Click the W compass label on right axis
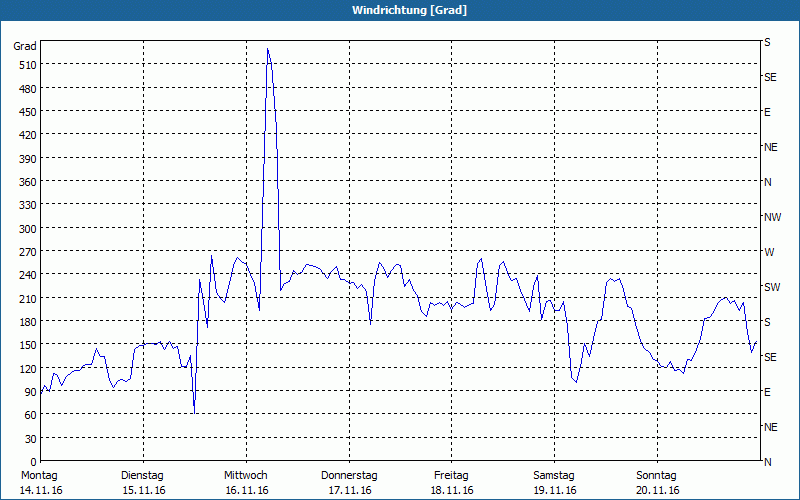This screenshot has width=800, height=500. pos(769,252)
